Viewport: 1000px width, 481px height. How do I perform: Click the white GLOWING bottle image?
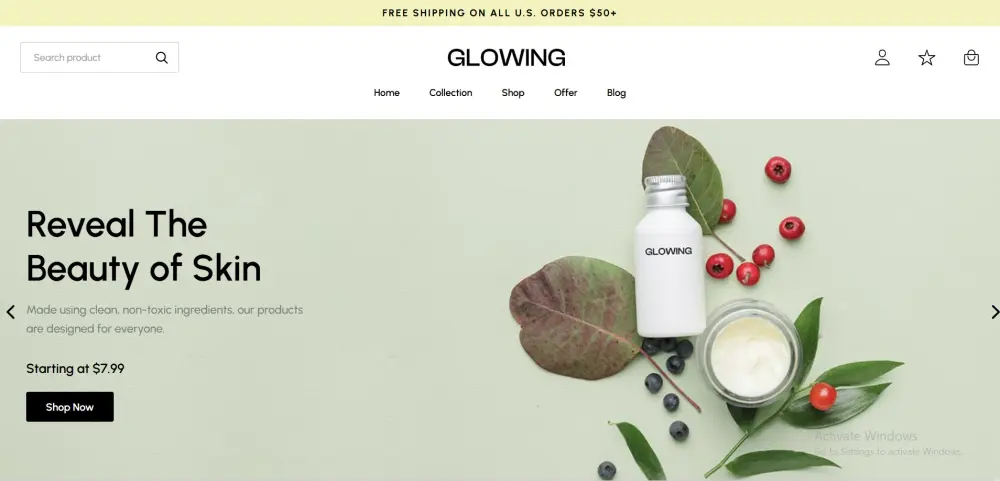coord(669,256)
